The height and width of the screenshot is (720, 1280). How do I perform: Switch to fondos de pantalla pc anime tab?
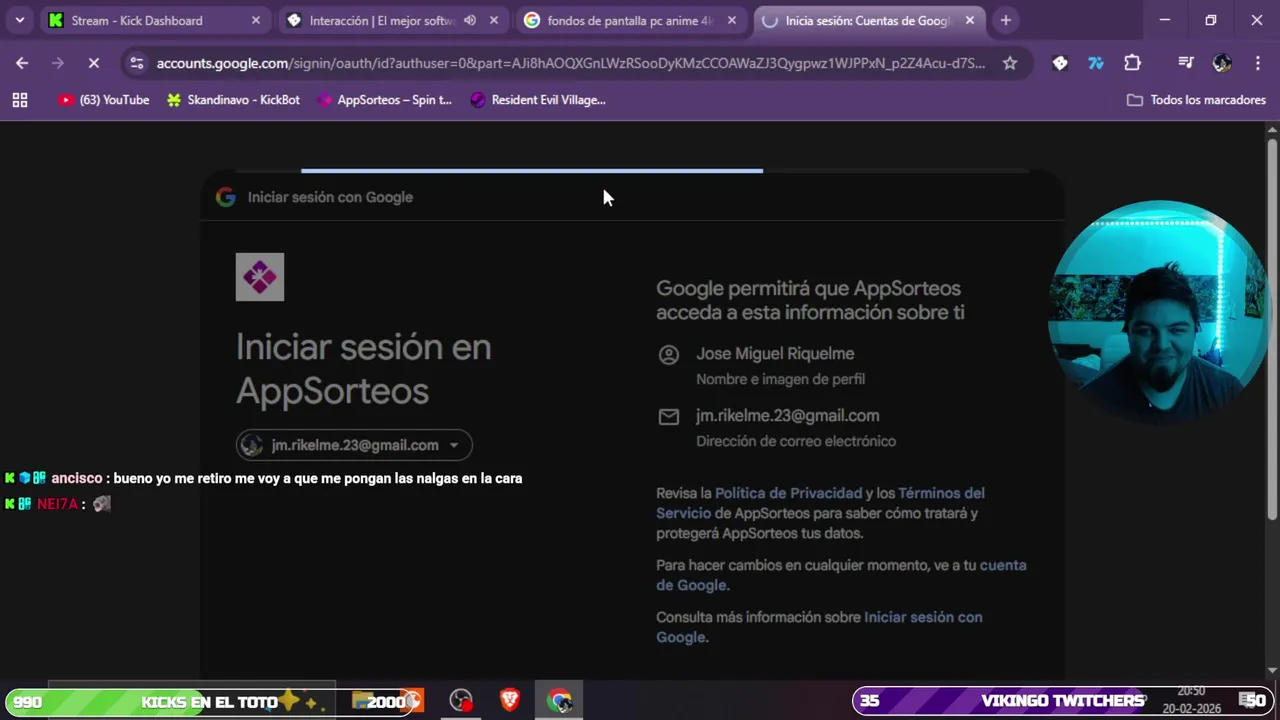pyautogui.click(x=630, y=20)
